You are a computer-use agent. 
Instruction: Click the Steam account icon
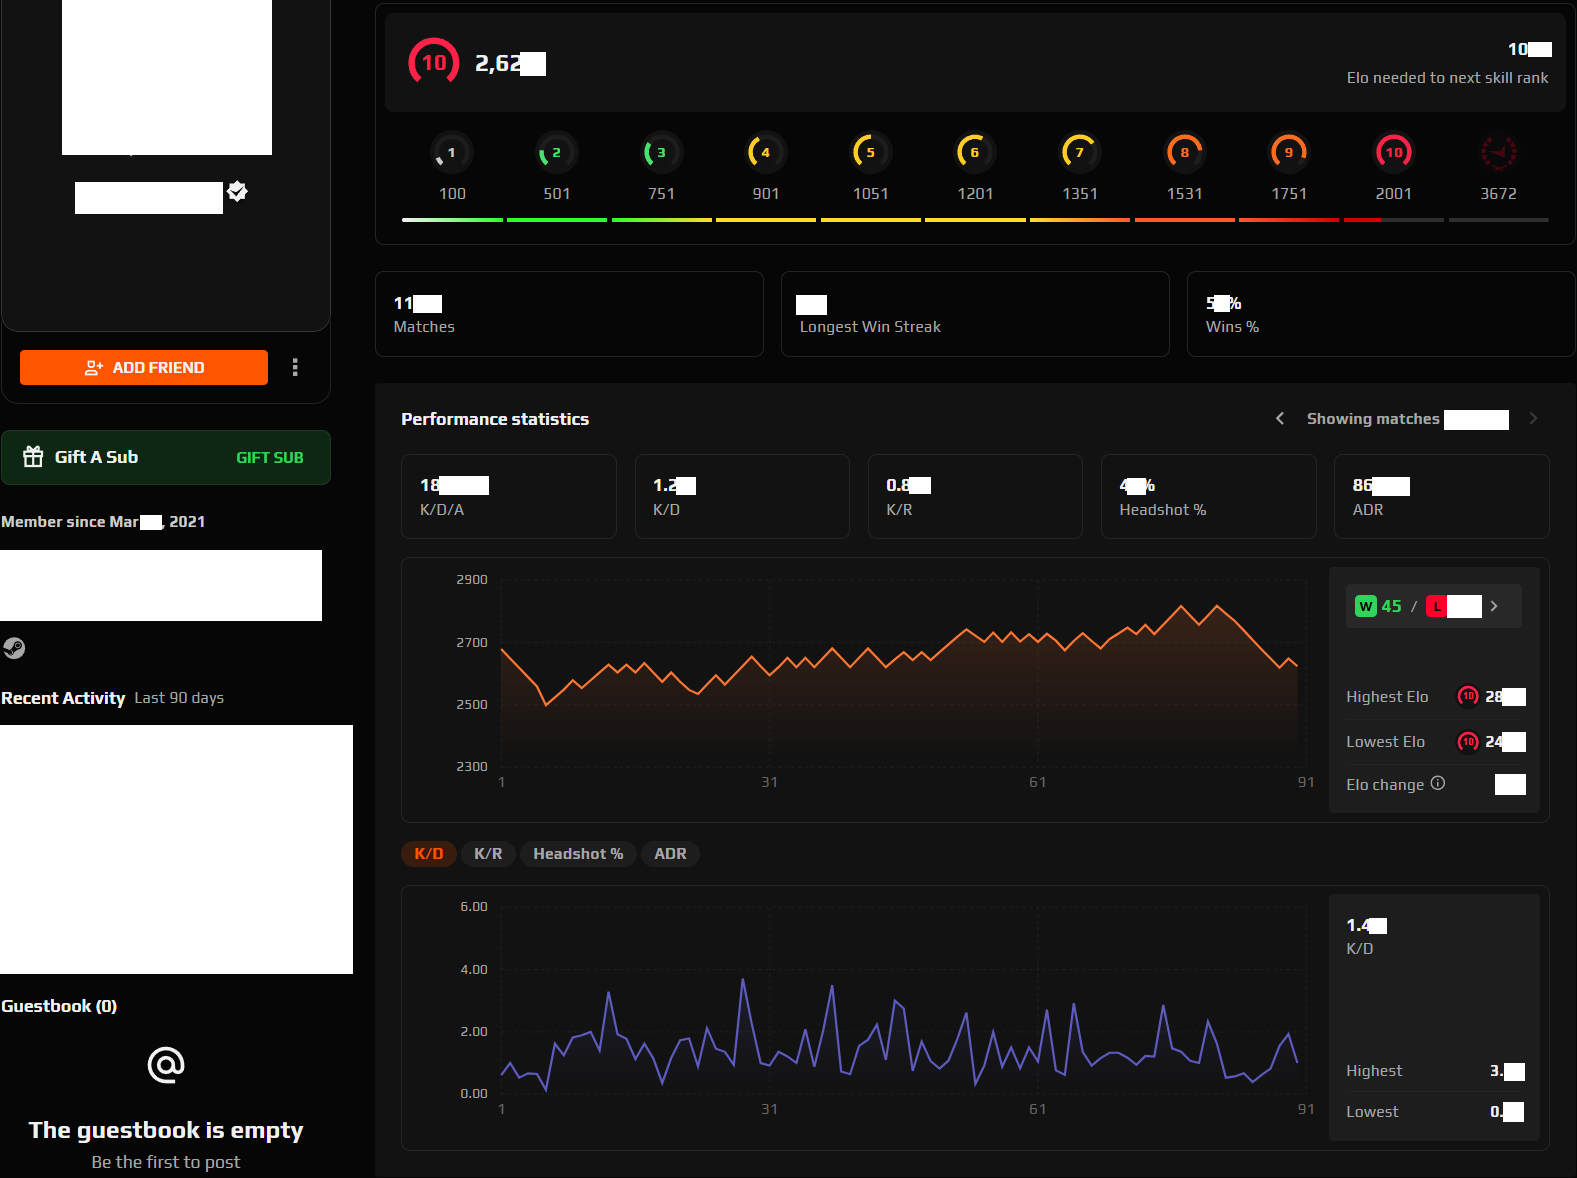(14, 648)
